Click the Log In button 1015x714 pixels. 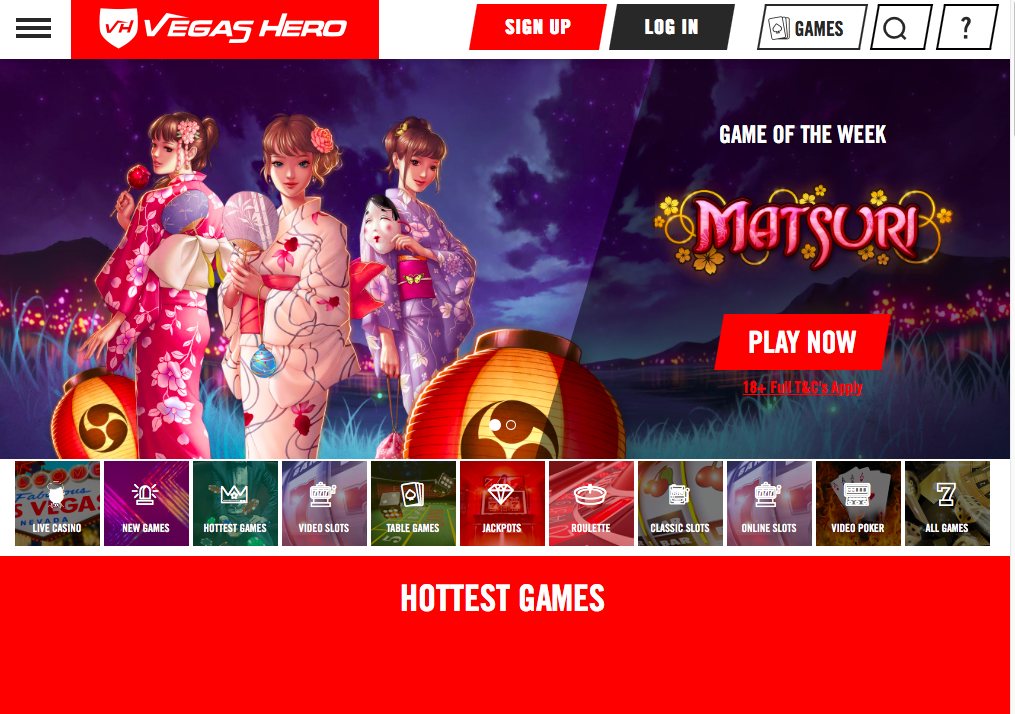coord(672,27)
